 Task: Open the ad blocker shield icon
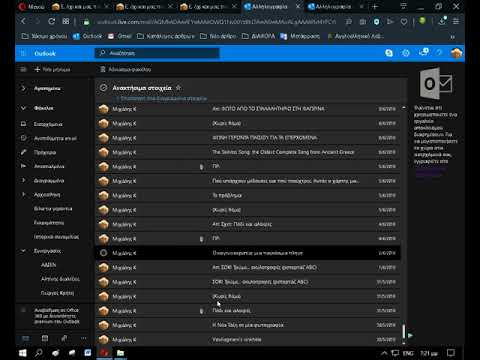376,22
